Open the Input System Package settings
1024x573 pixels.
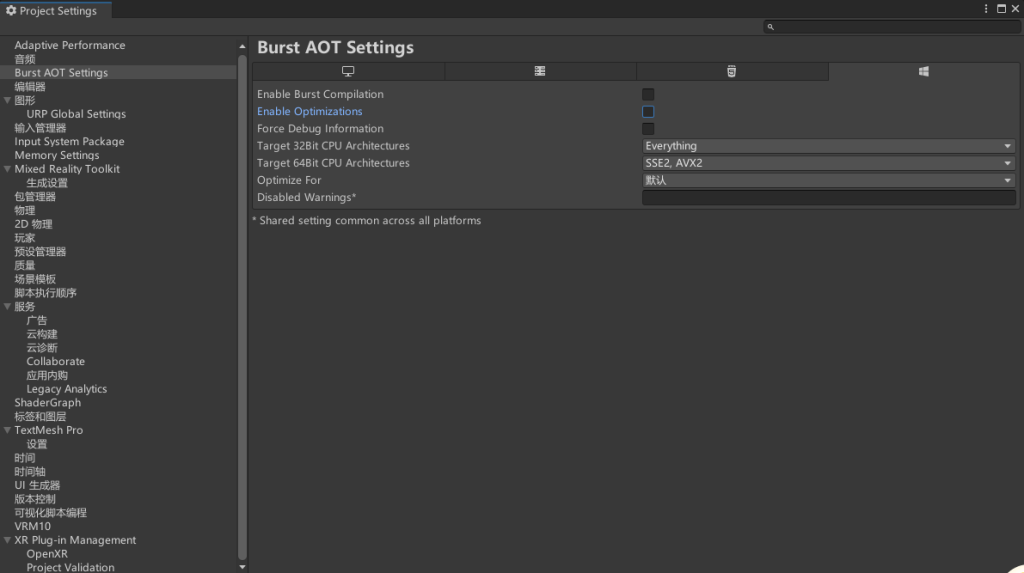pos(69,141)
